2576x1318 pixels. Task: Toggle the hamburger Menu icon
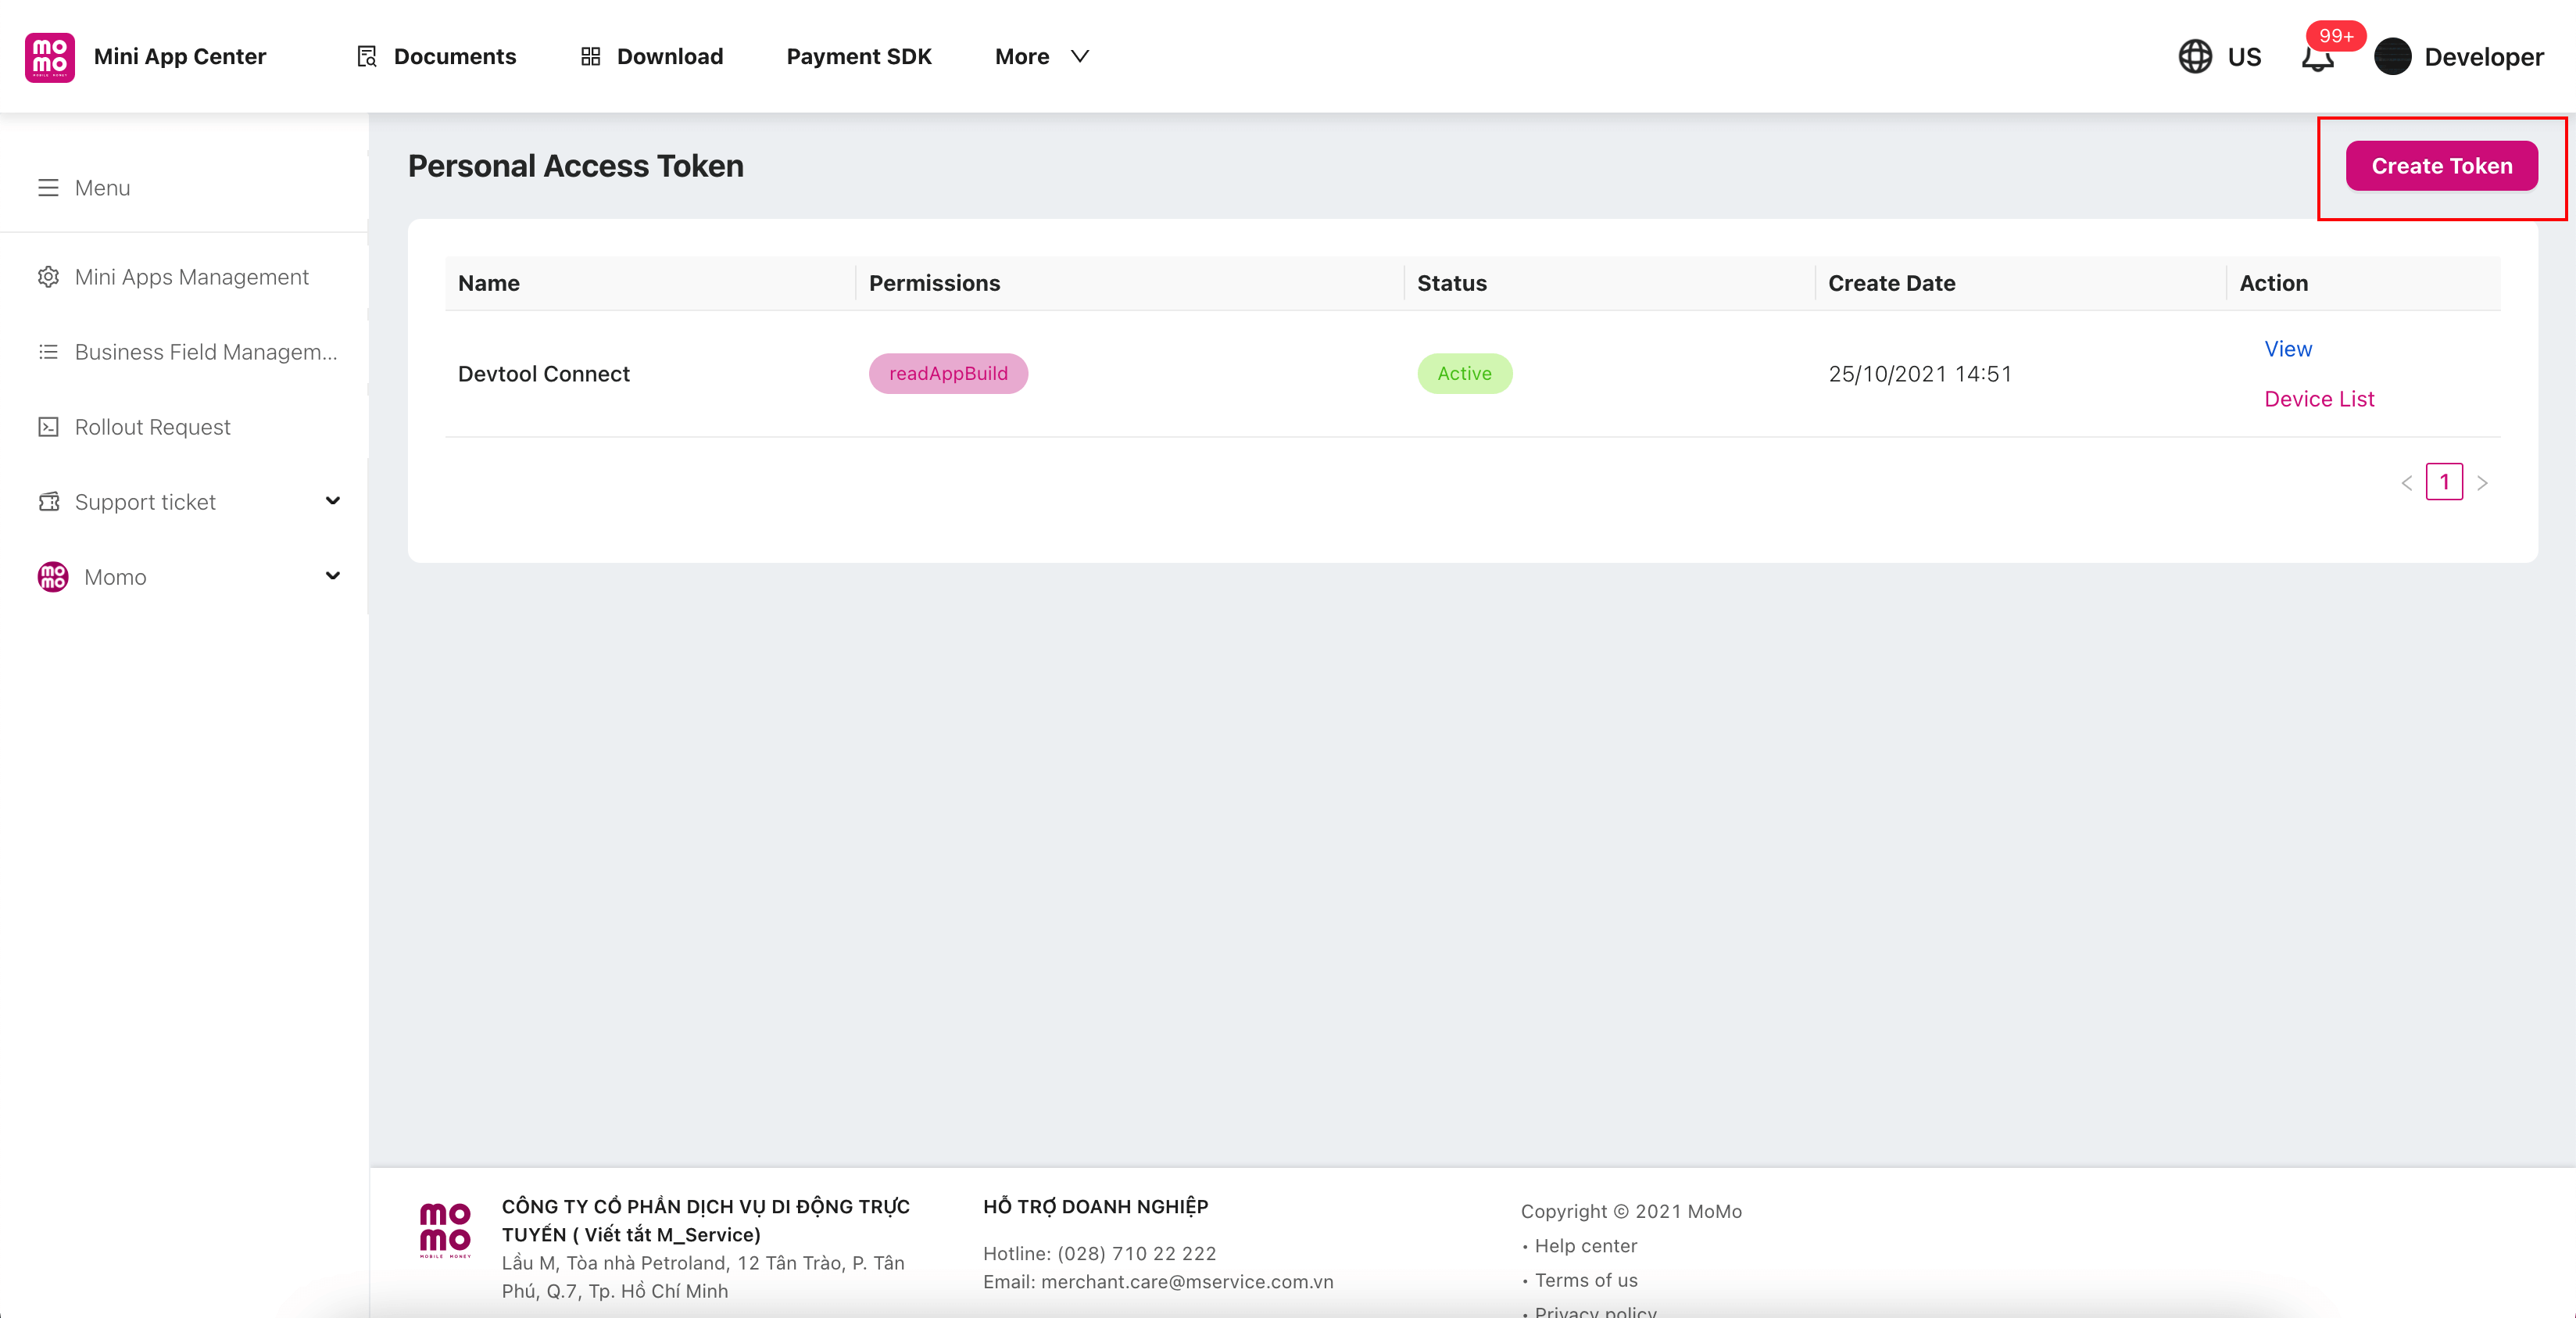tap(48, 188)
